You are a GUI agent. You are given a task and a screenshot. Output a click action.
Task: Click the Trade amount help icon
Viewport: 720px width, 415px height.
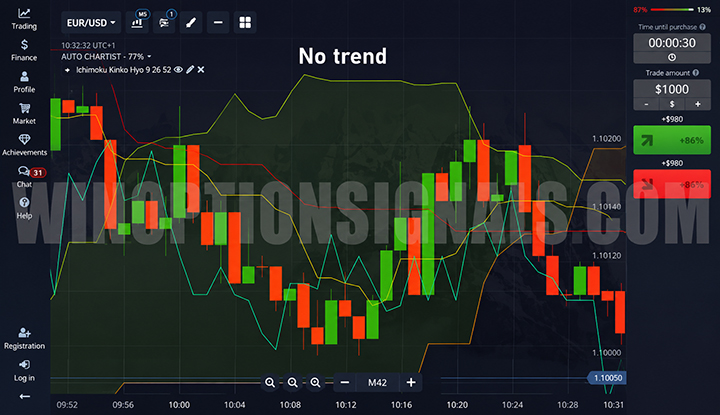click(696, 73)
